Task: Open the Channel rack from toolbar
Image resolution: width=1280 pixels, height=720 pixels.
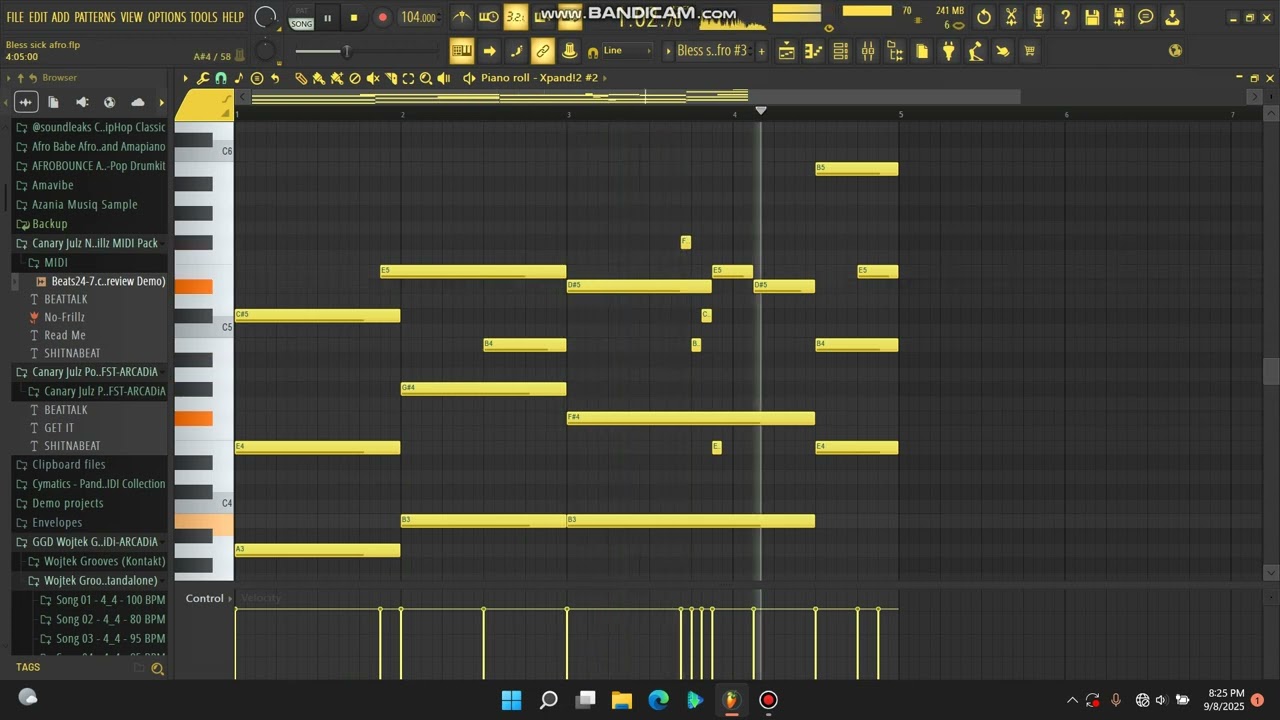Action: (x=841, y=51)
